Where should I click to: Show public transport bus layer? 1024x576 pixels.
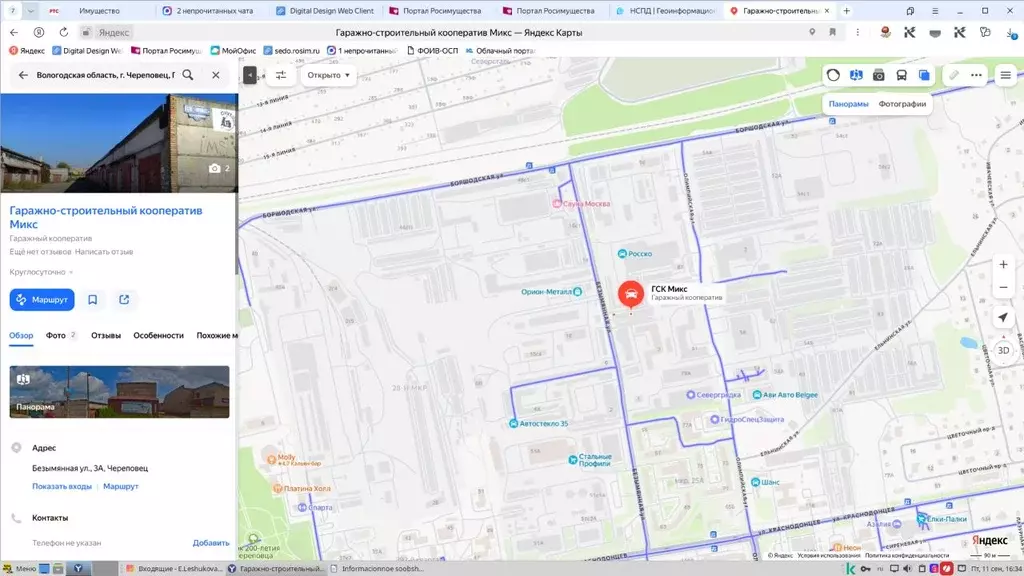(901, 75)
